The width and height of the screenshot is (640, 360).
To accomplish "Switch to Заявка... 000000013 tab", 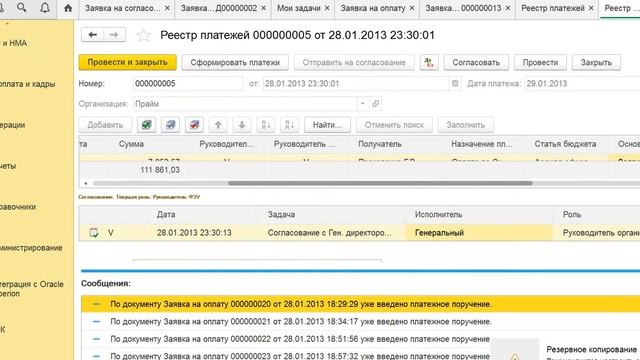I will click(463, 8).
